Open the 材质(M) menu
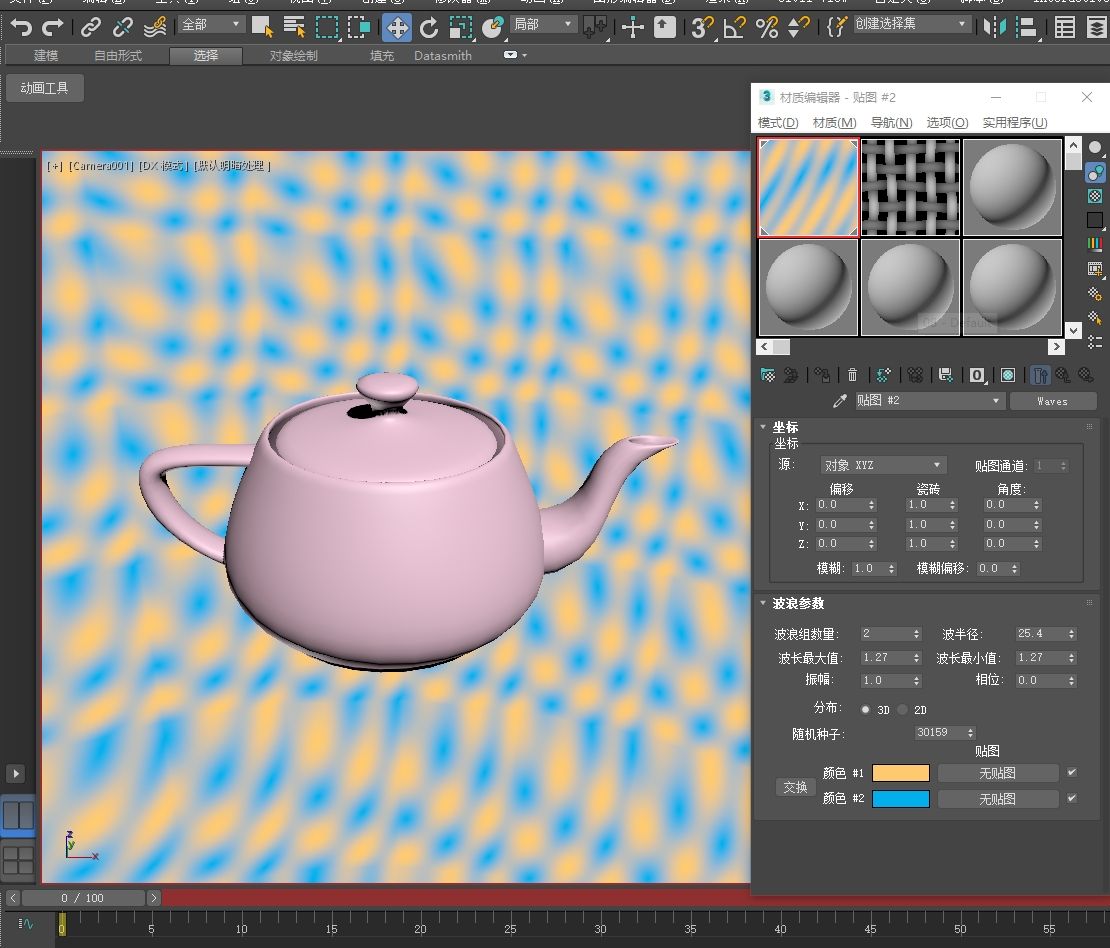The height and width of the screenshot is (948, 1110). 835,122
